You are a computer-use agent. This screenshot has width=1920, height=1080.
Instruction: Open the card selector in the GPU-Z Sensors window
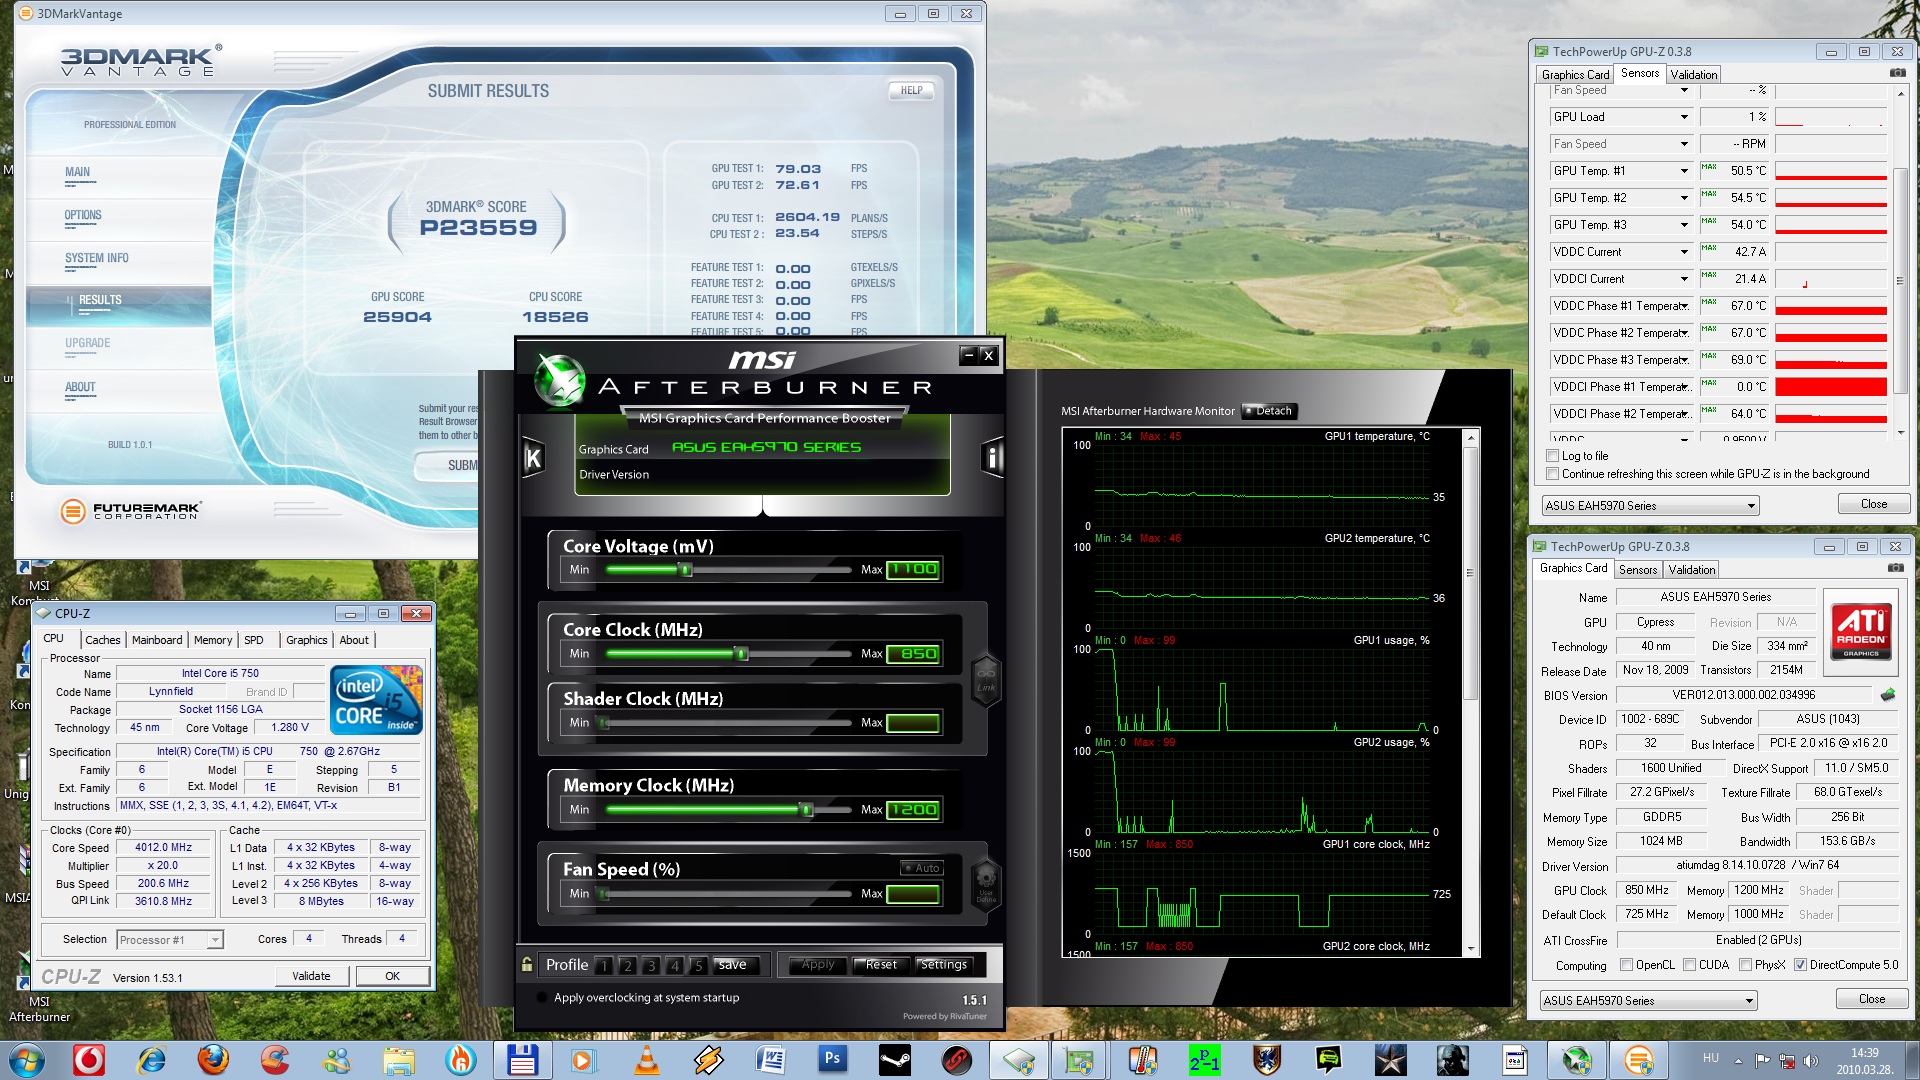pyautogui.click(x=1650, y=506)
